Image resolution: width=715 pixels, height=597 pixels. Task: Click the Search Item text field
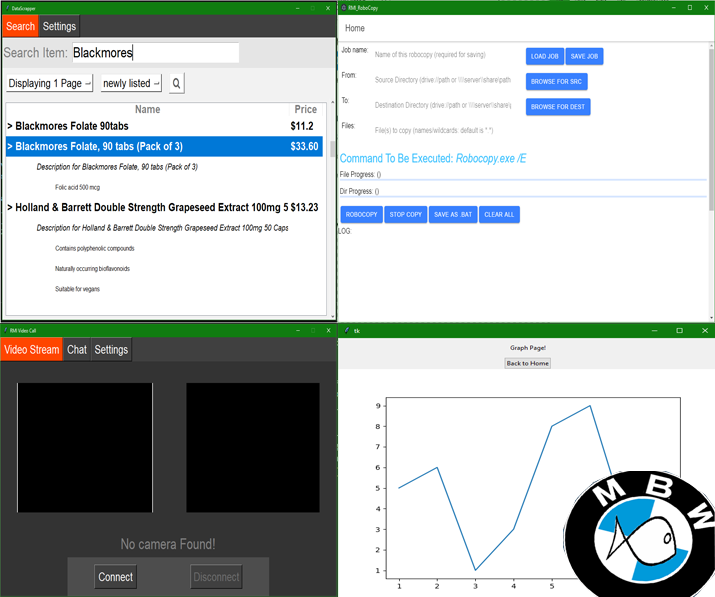[x=155, y=54]
